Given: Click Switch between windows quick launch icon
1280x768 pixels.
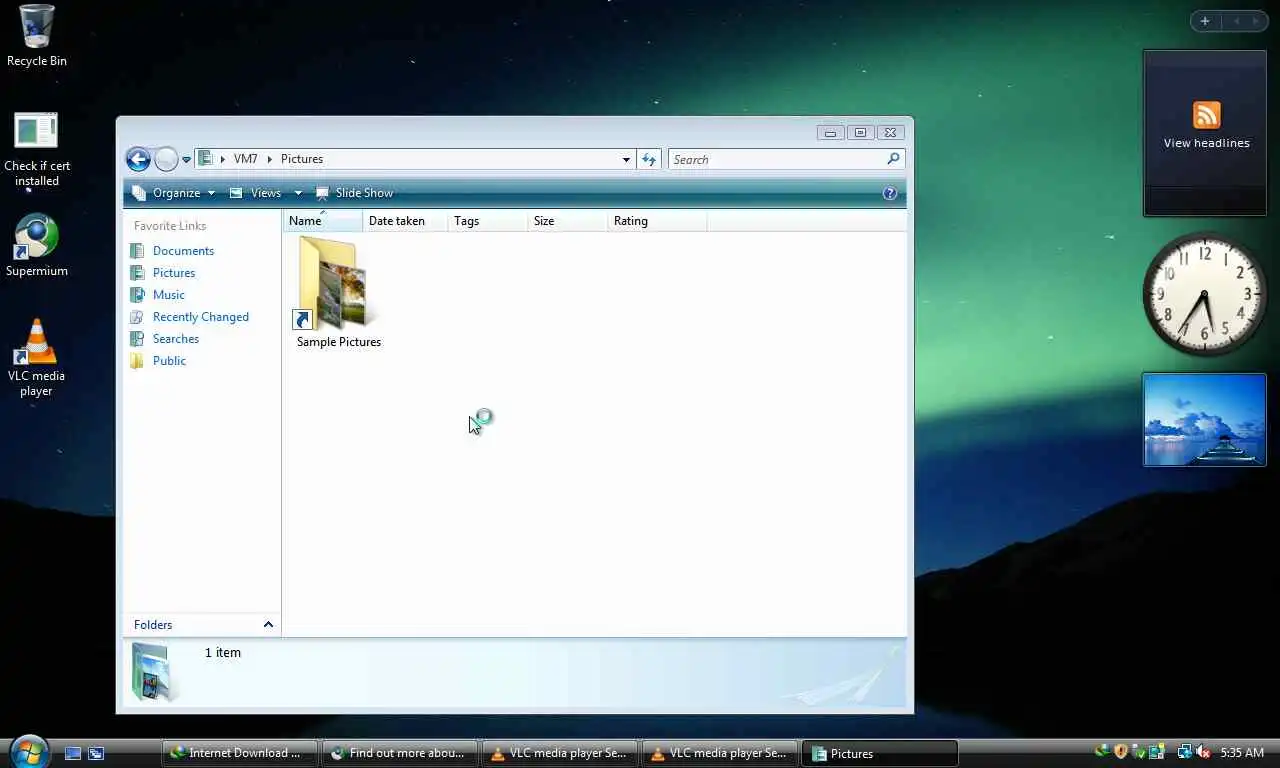Looking at the screenshot, I should pos(96,753).
